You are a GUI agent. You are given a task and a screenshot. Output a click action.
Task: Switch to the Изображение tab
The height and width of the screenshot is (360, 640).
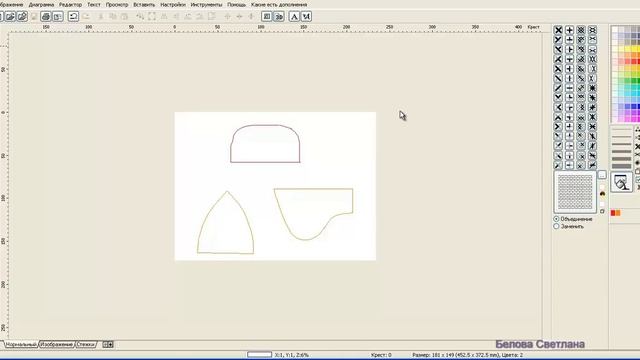tap(57, 345)
